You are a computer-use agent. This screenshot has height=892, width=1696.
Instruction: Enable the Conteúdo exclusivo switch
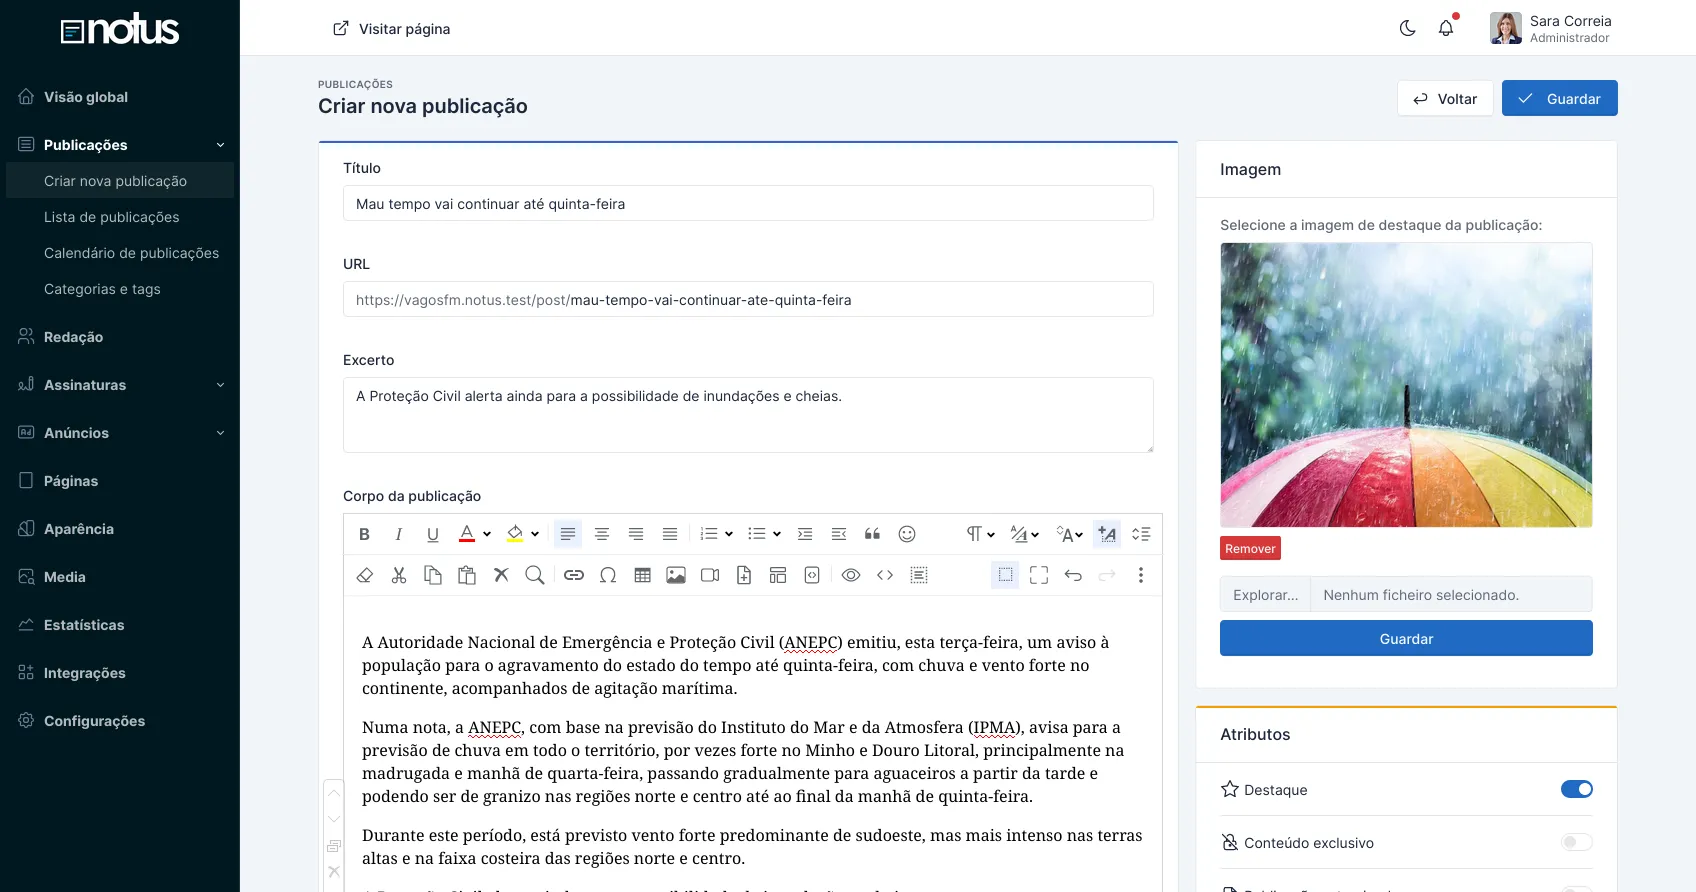(1576, 842)
